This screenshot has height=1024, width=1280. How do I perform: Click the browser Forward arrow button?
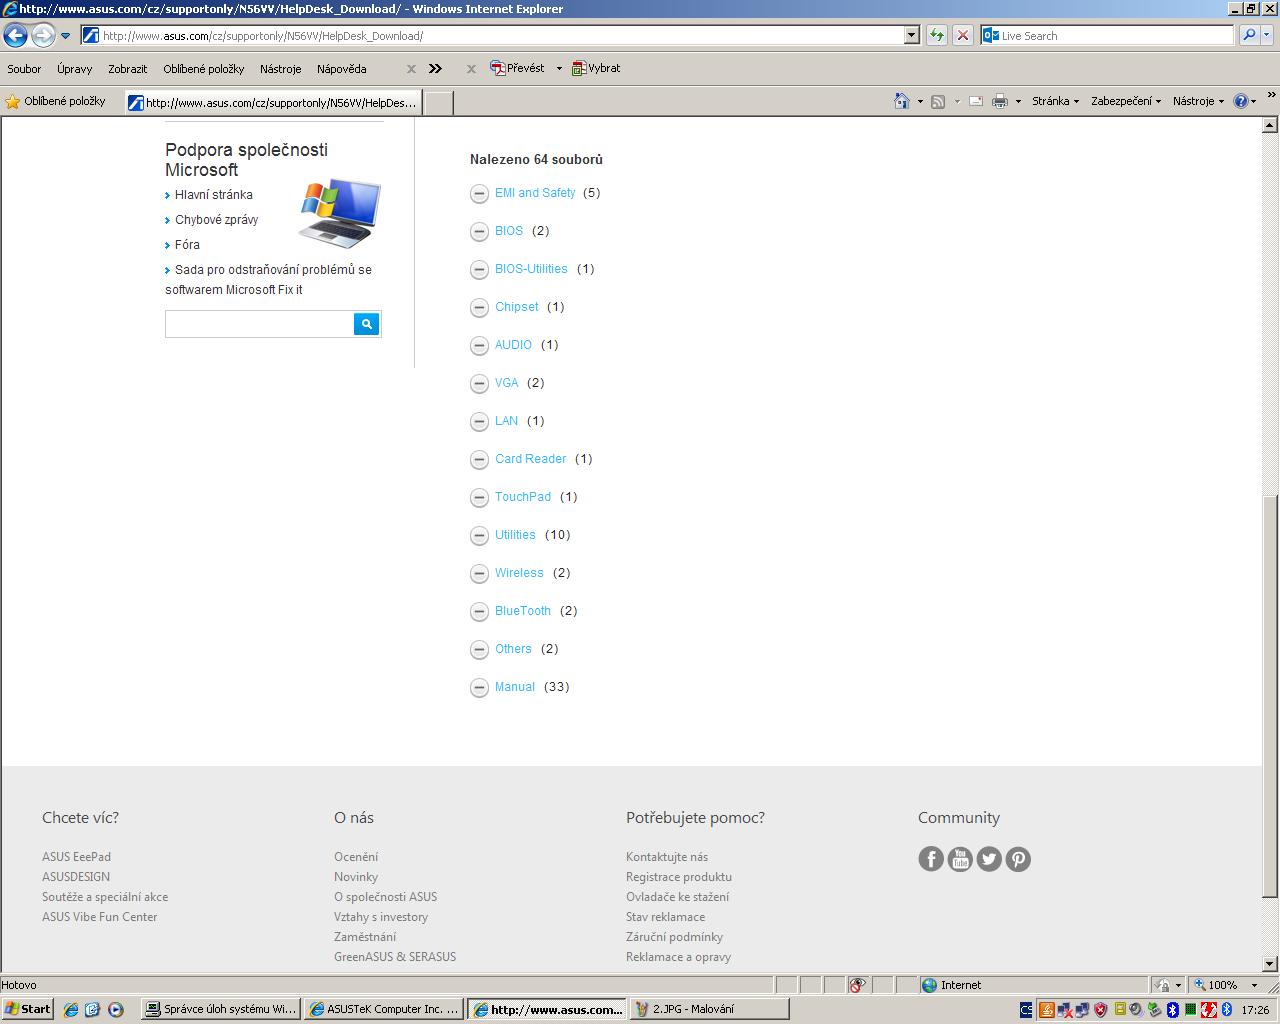[x=43, y=36]
